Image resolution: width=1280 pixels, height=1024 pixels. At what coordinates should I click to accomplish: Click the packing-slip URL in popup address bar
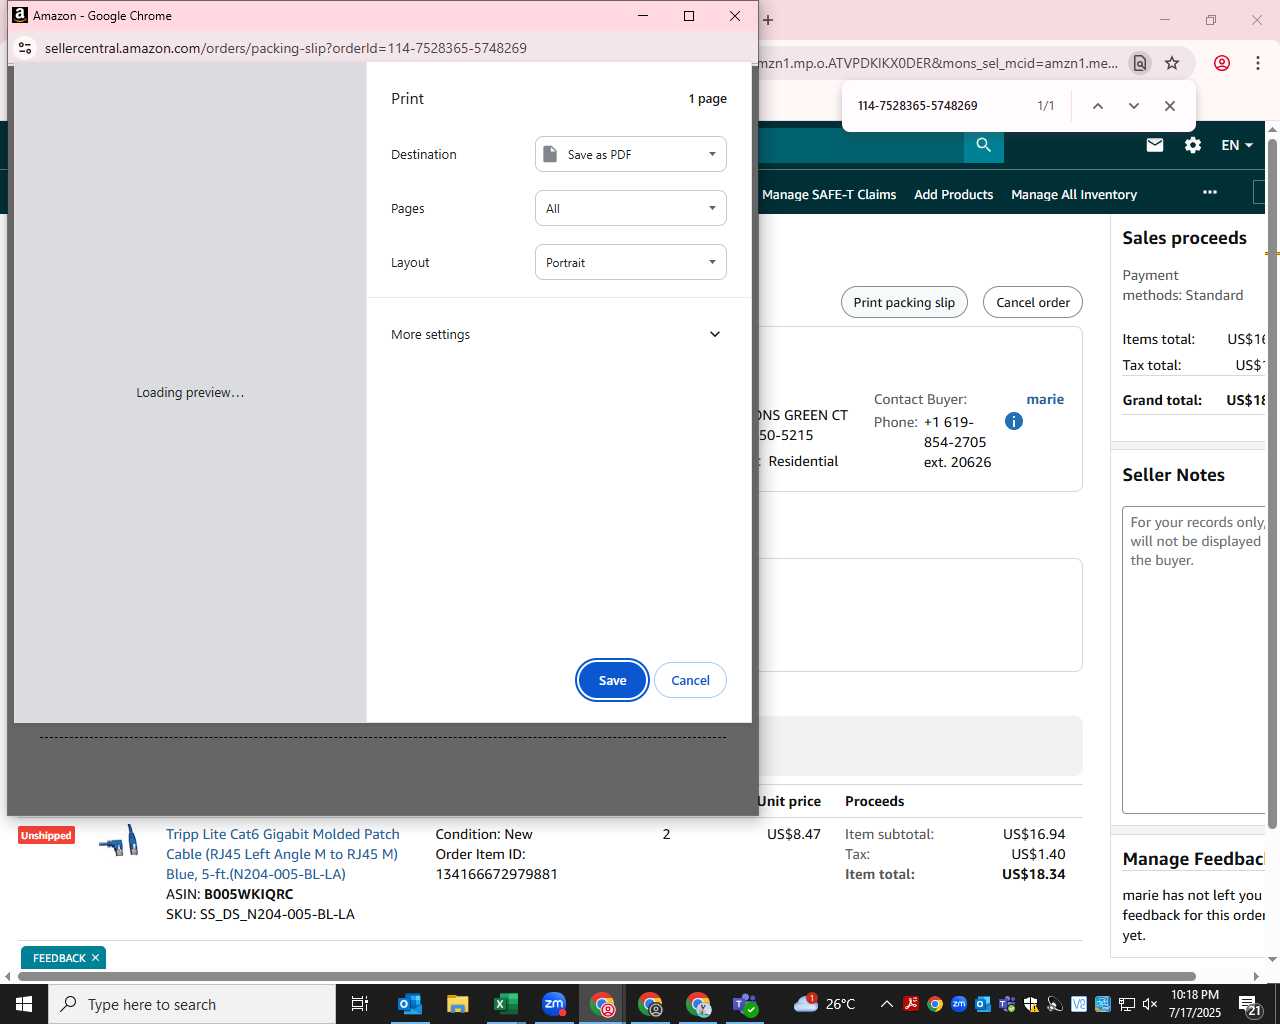pos(286,48)
